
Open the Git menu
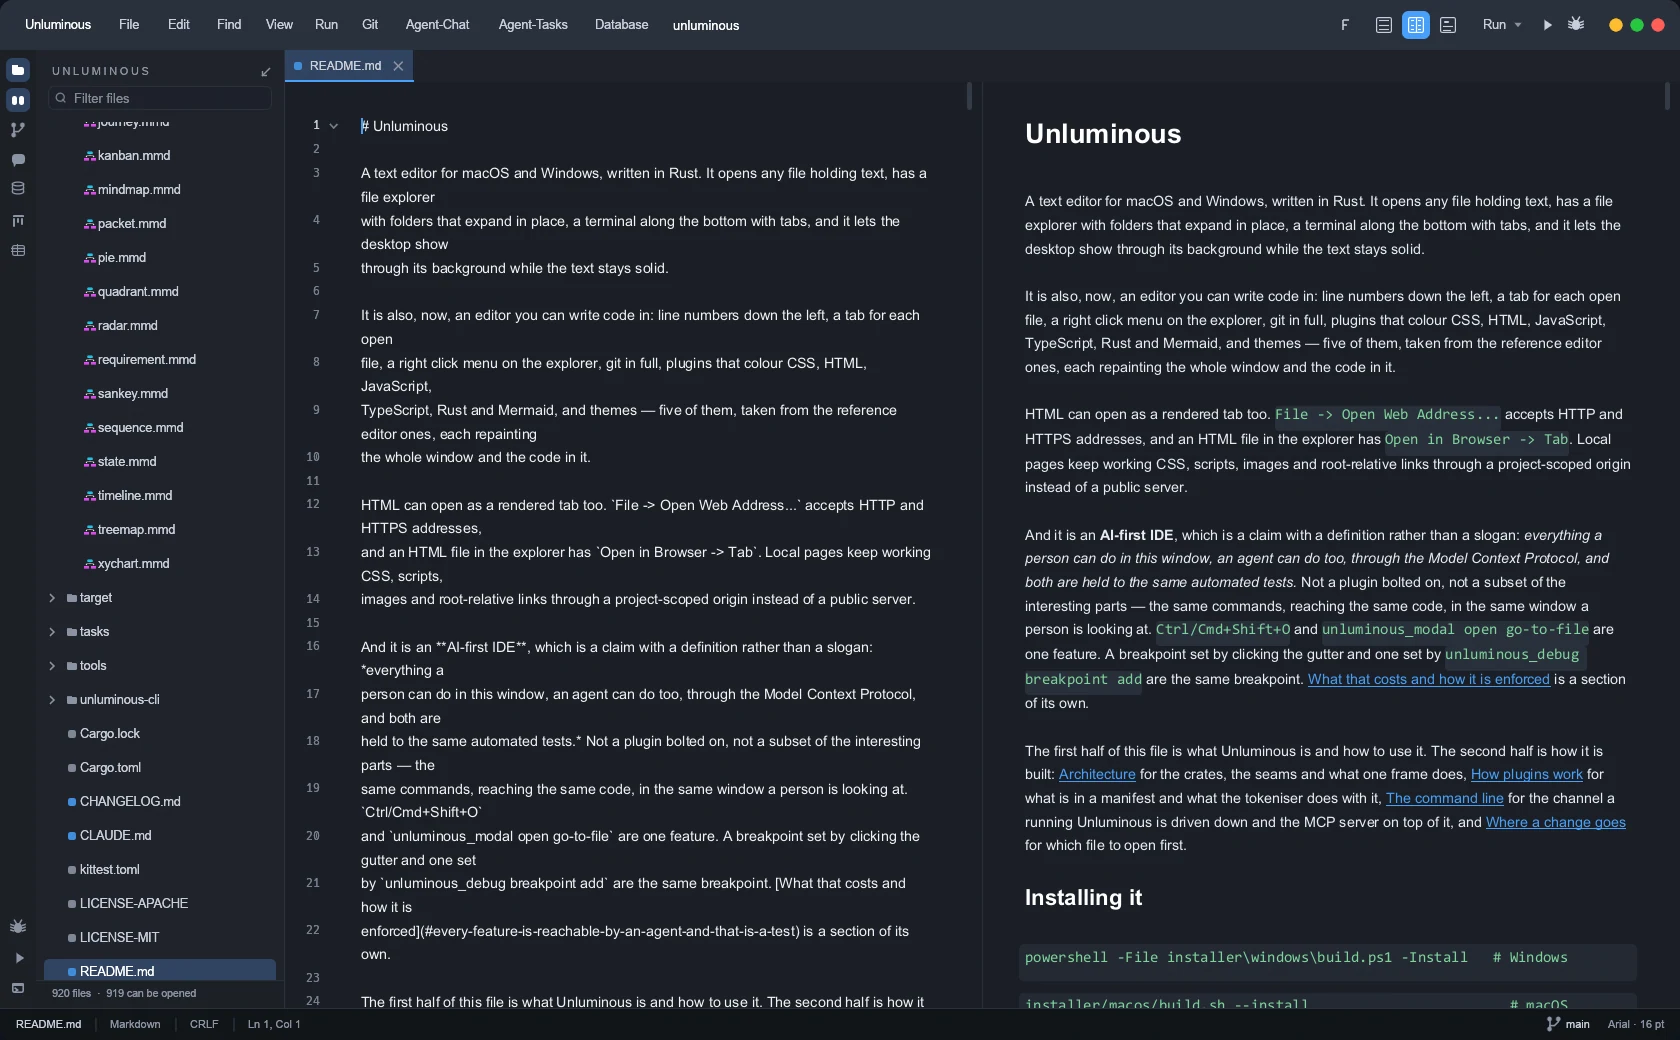(370, 25)
